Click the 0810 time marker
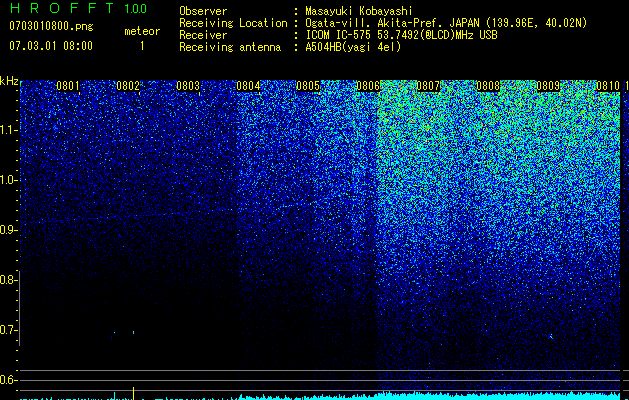This screenshot has width=629, height=400. pyautogui.click(x=608, y=86)
